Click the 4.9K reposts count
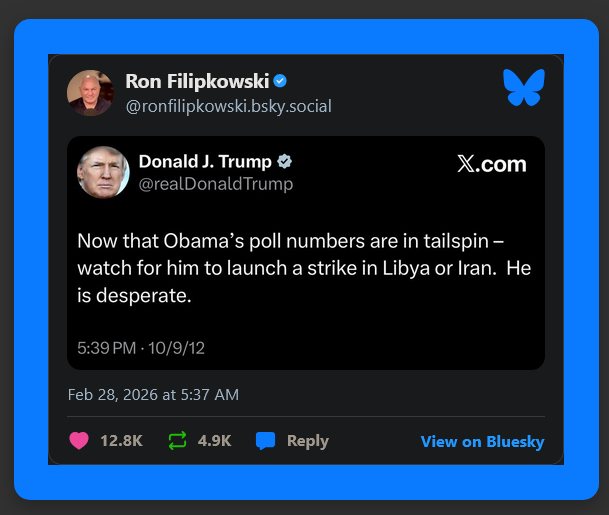Screen dimensions: 609x515 pyautogui.click(x=215, y=441)
